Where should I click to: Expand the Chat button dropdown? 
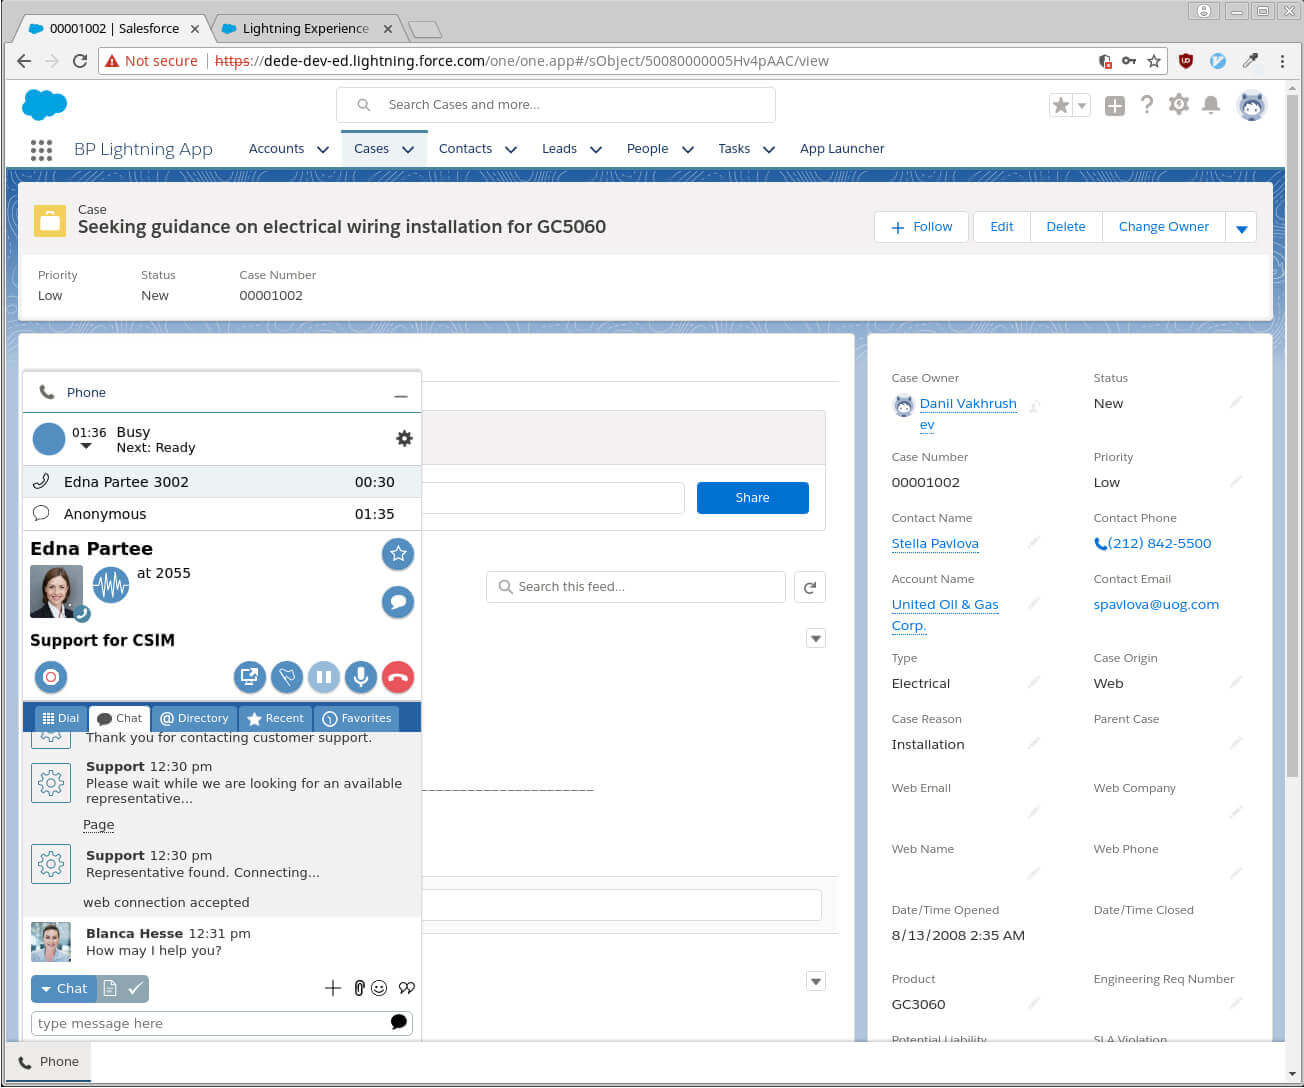(45, 988)
